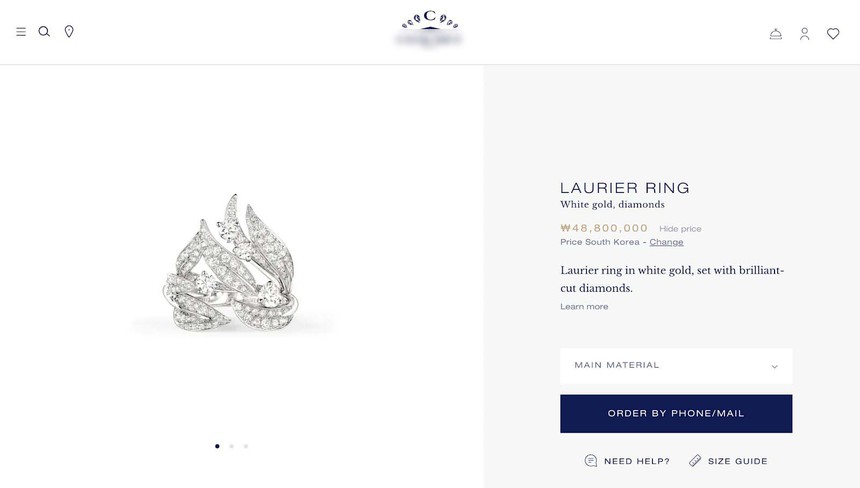
Task: Click the concierge bell icon
Action: pyautogui.click(x=776, y=34)
